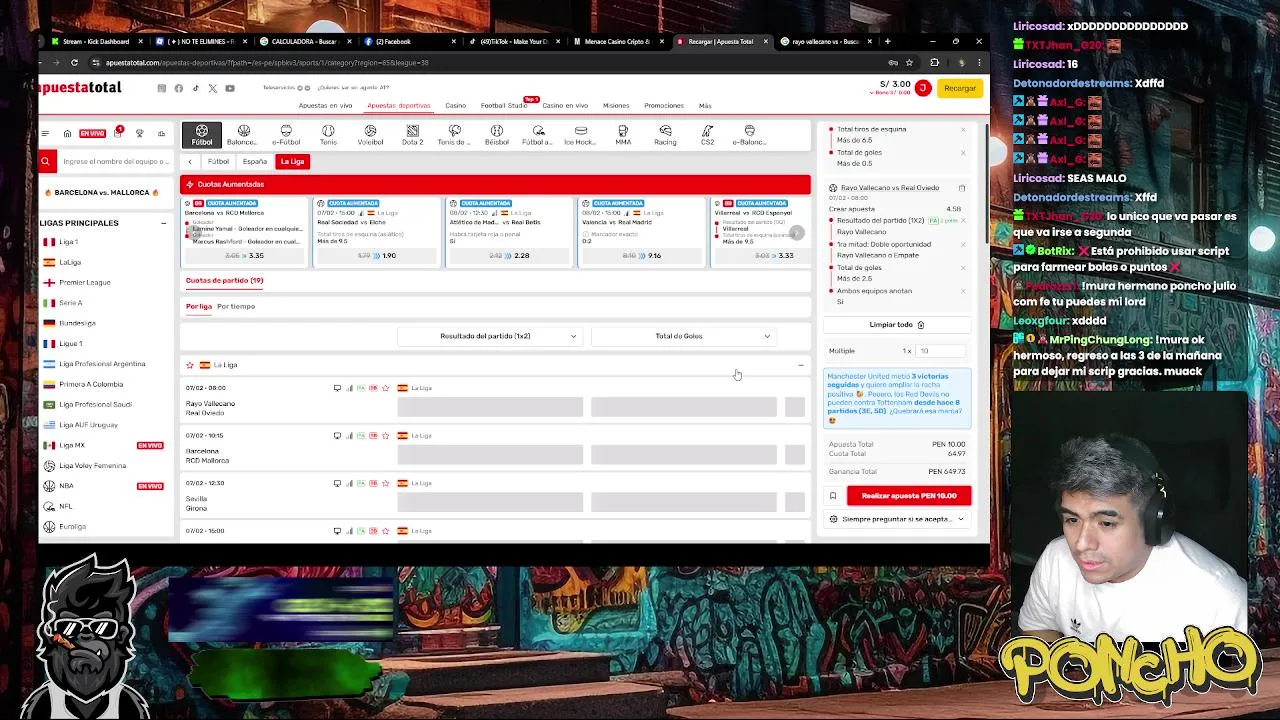Open Casino menu item
1280x720 pixels.
455,105
